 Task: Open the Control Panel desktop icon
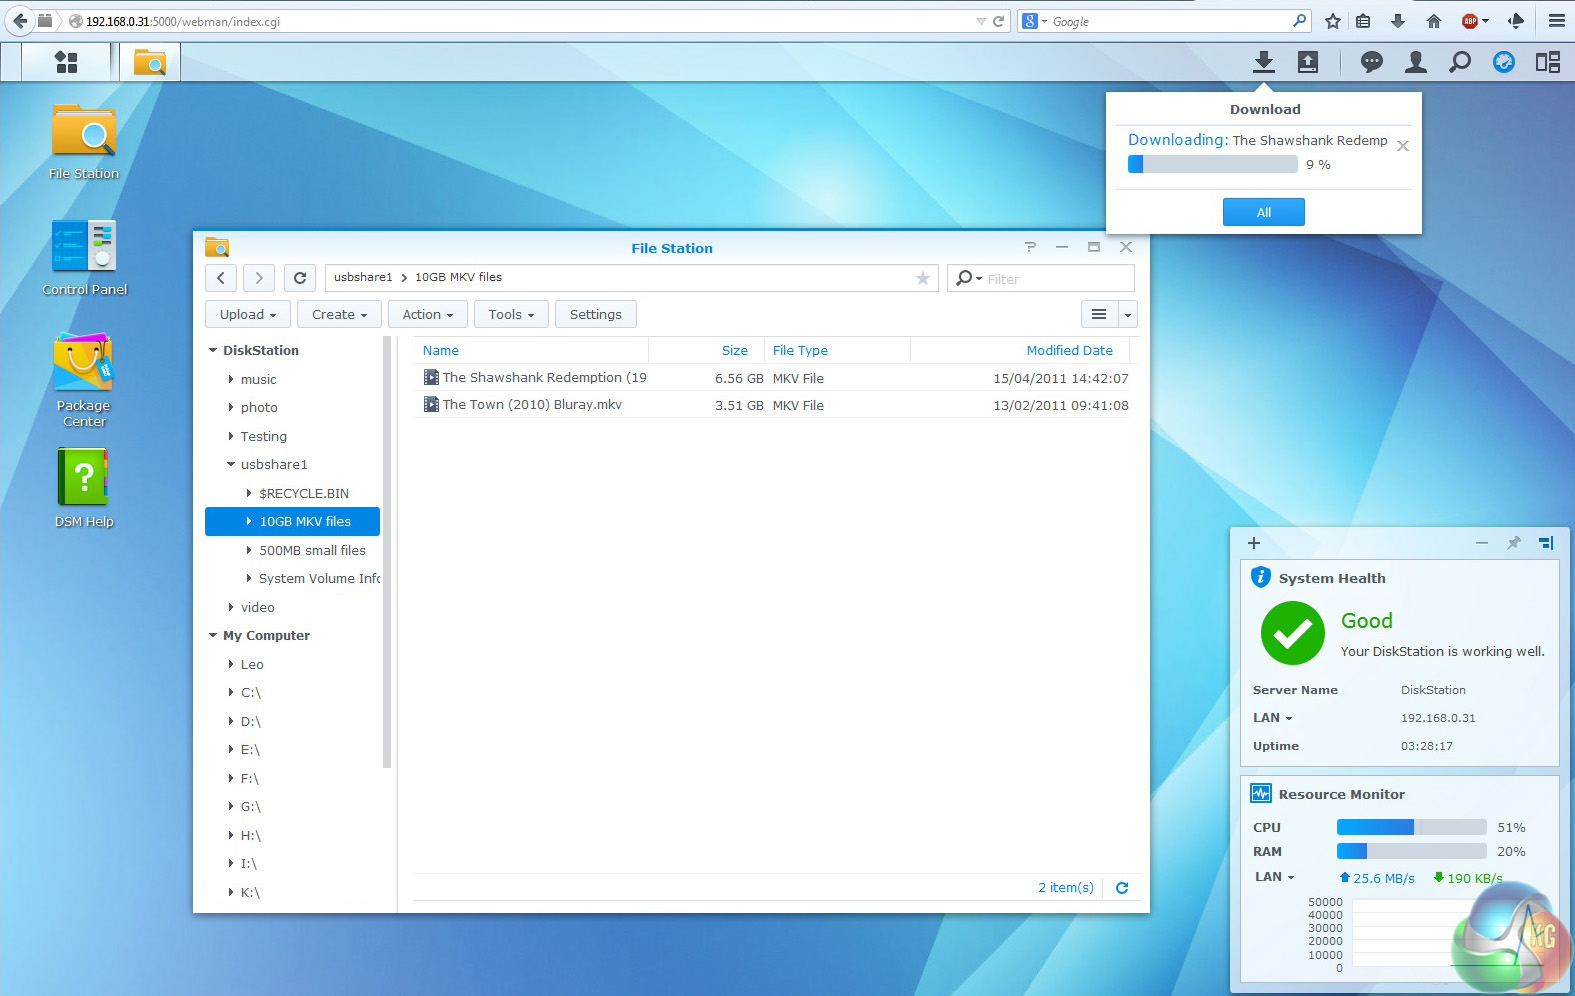click(84, 247)
